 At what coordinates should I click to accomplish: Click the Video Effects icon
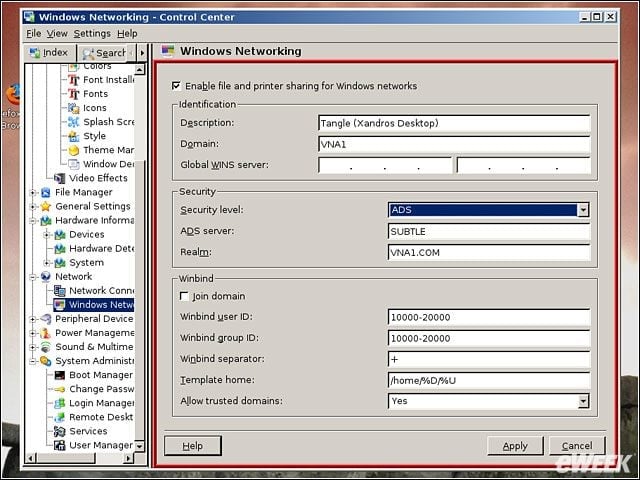[x=60, y=178]
